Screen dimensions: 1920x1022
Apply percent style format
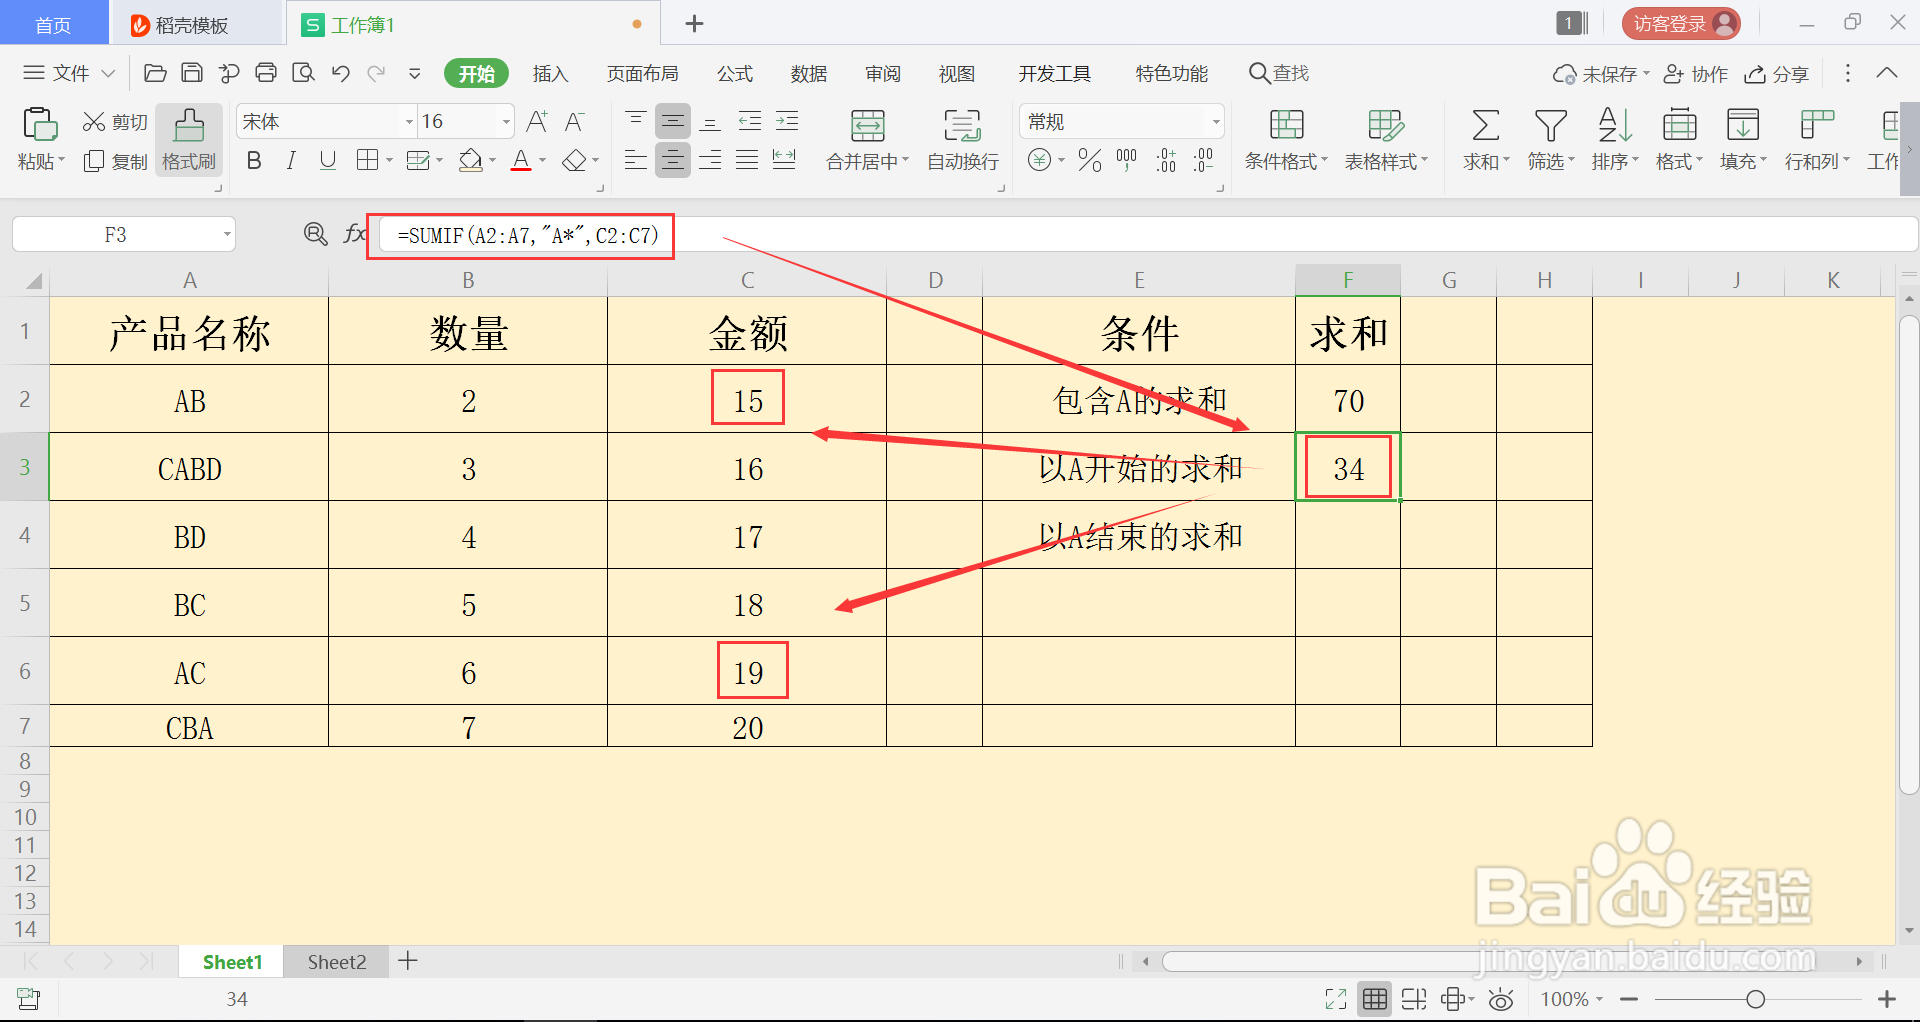pos(1090,160)
